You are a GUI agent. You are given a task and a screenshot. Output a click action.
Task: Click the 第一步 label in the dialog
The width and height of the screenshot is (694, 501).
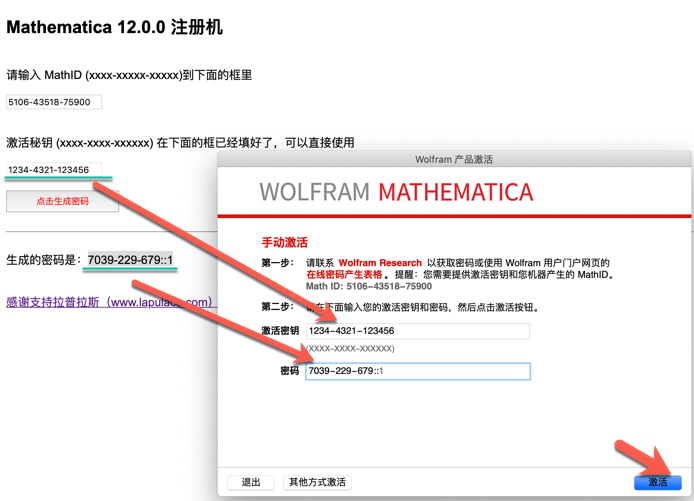[x=278, y=263]
